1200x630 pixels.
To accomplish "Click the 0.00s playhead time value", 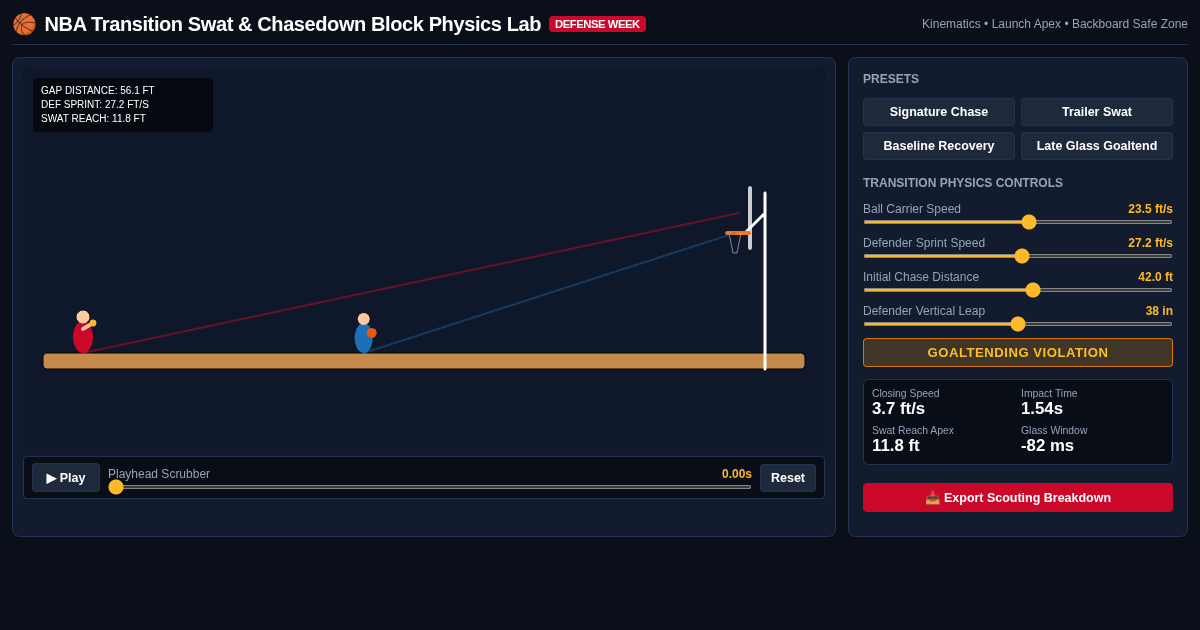I will (737, 474).
